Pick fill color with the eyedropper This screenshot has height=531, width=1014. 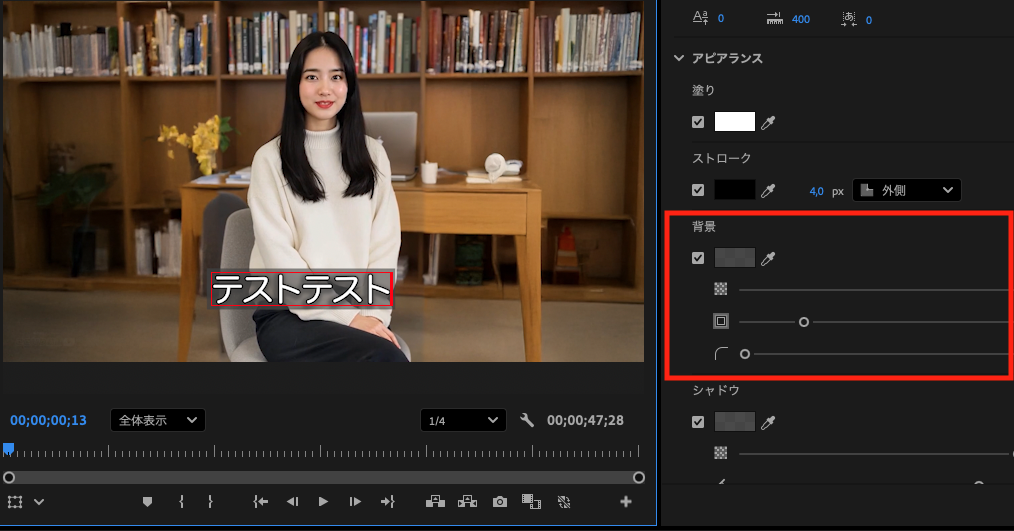coord(768,122)
